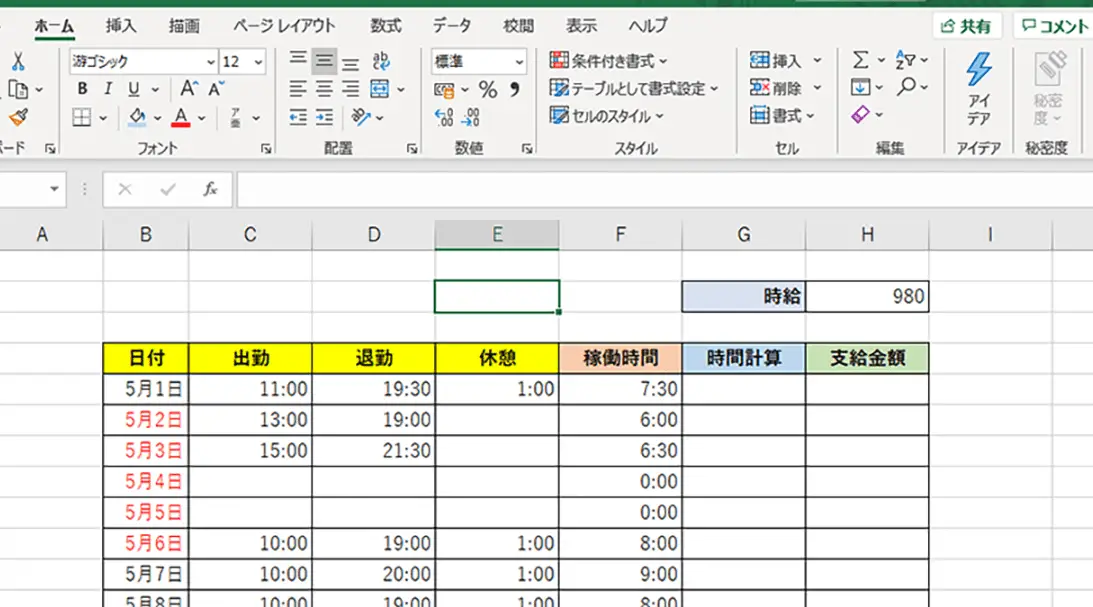Screen dimensions: 1093x607
Task: Click the コメント comments button
Action: point(1053,26)
